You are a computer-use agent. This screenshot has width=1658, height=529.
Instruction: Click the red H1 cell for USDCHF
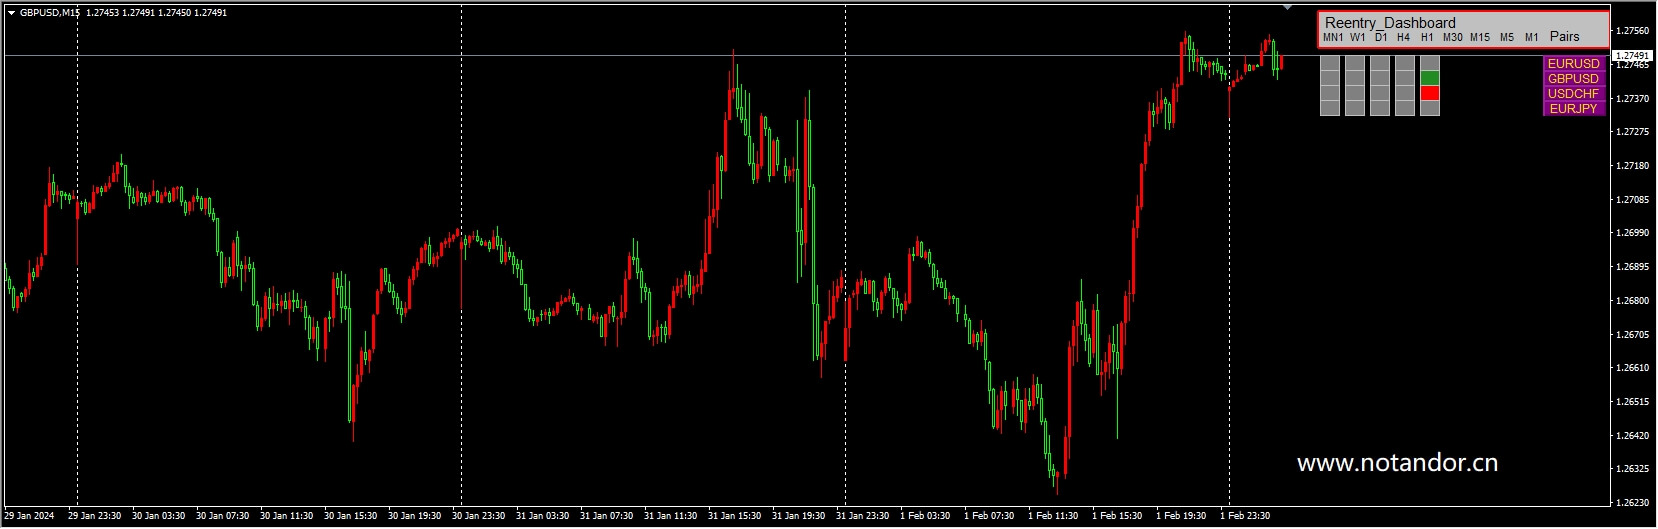(1430, 93)
